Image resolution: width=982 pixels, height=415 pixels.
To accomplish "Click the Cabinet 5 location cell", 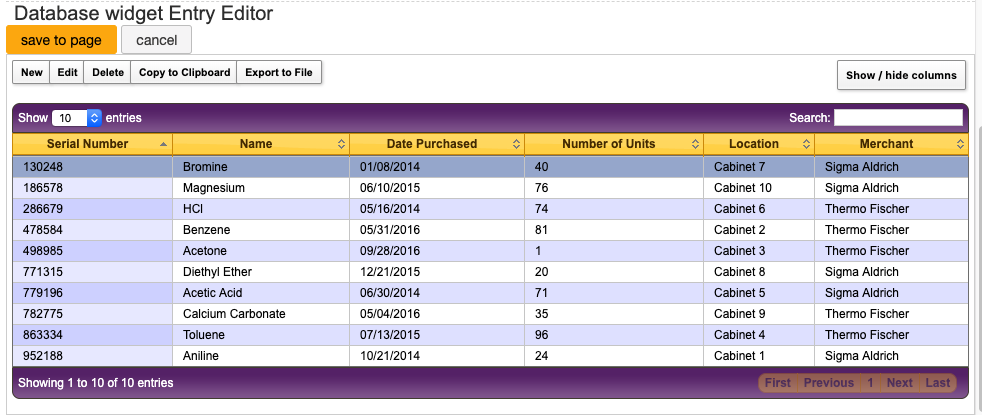I will pyautogui.click(x=759, y=293).
